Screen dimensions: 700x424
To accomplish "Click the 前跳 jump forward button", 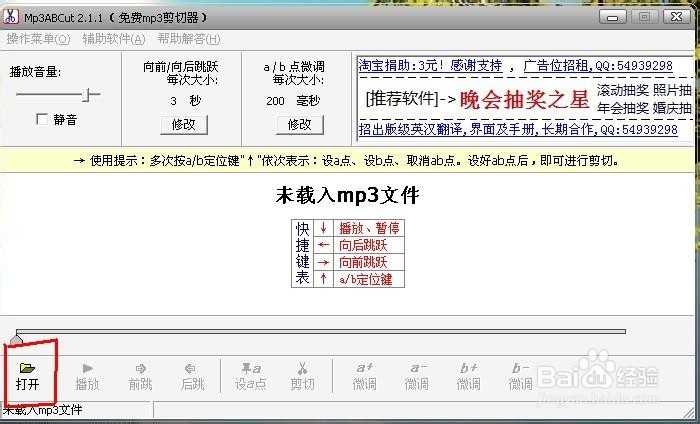I will pos(140,376).
